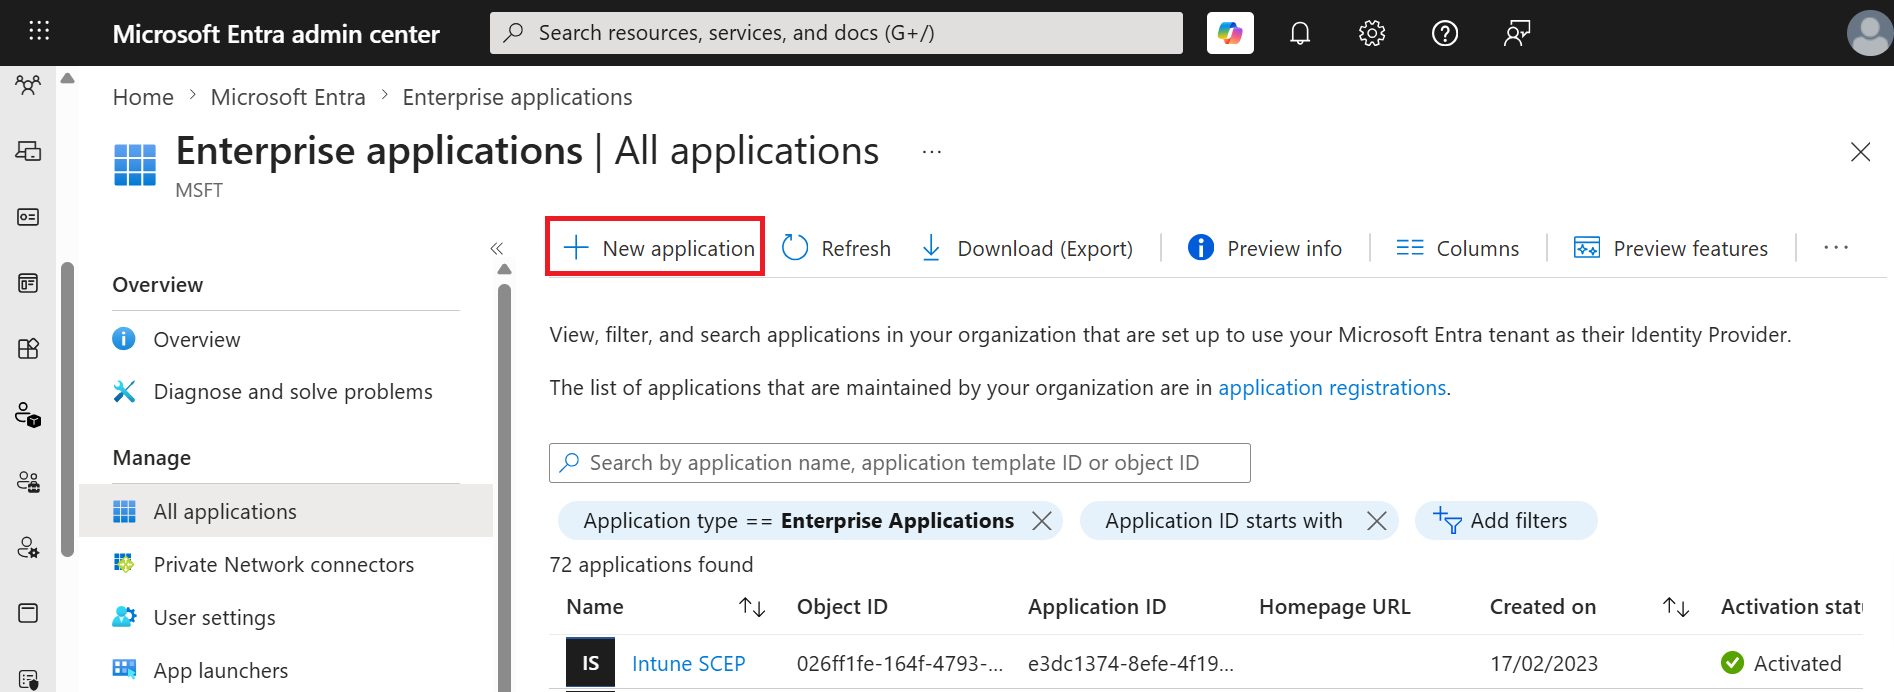Go to Microsoft Entra breadcrumb
This screenshot has width=1894, height=692.
click(288, 97)
